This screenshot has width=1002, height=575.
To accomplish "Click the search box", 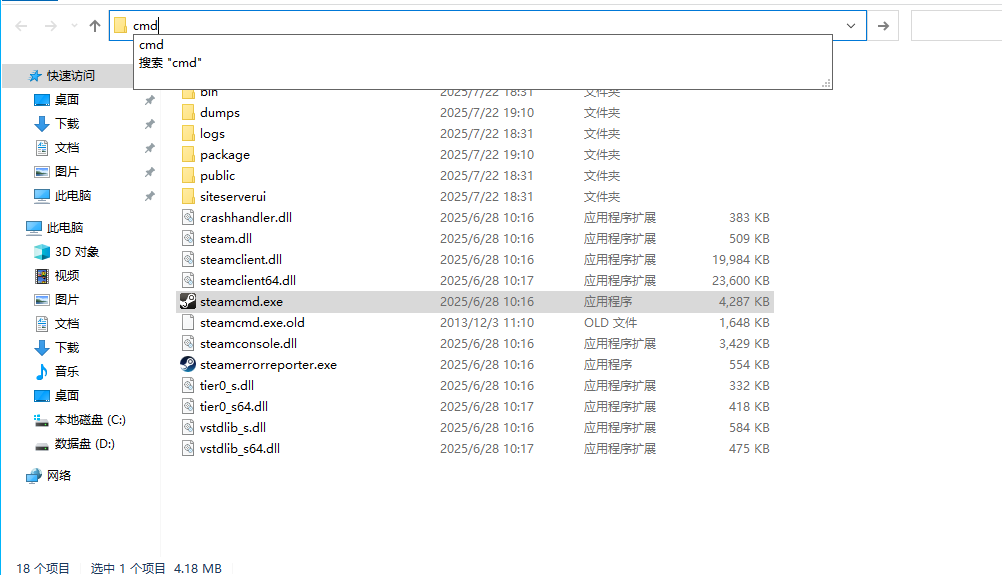I will click(x=956, y=26).
